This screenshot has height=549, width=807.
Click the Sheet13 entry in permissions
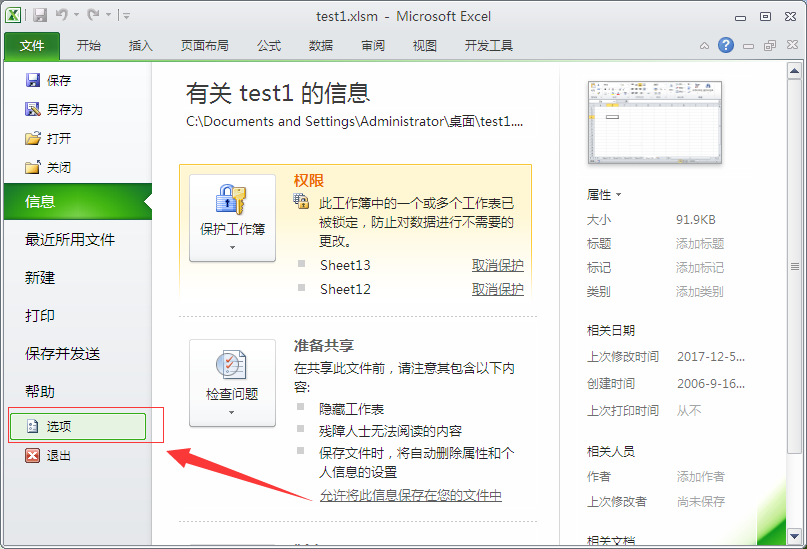pos(345,265)
